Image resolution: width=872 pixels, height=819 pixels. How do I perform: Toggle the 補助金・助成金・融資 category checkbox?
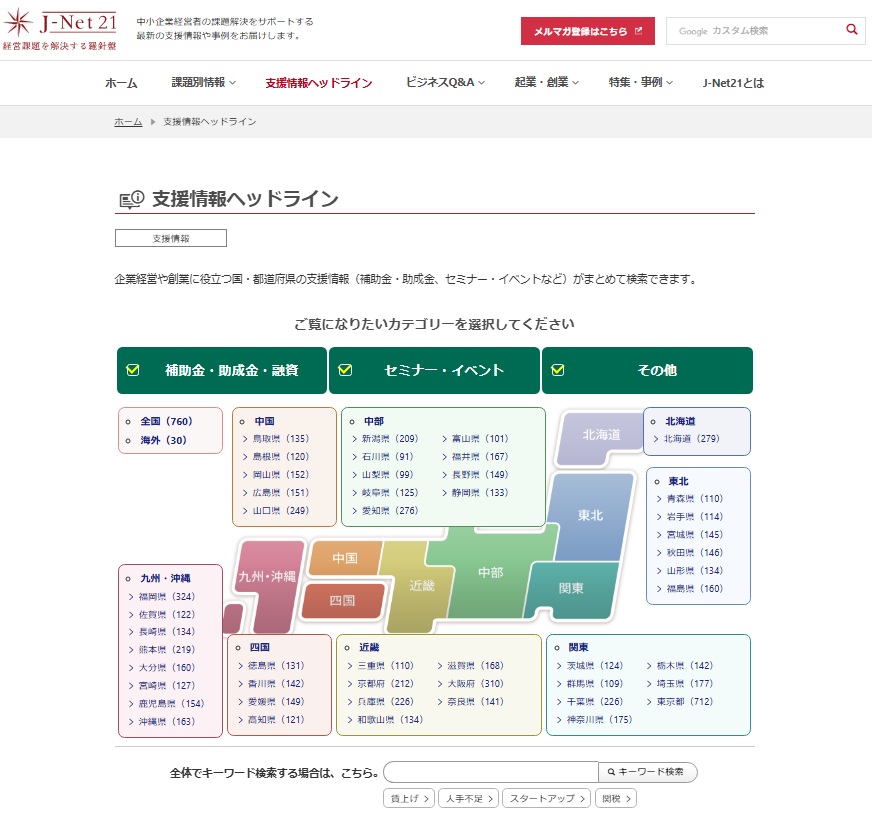133,370
